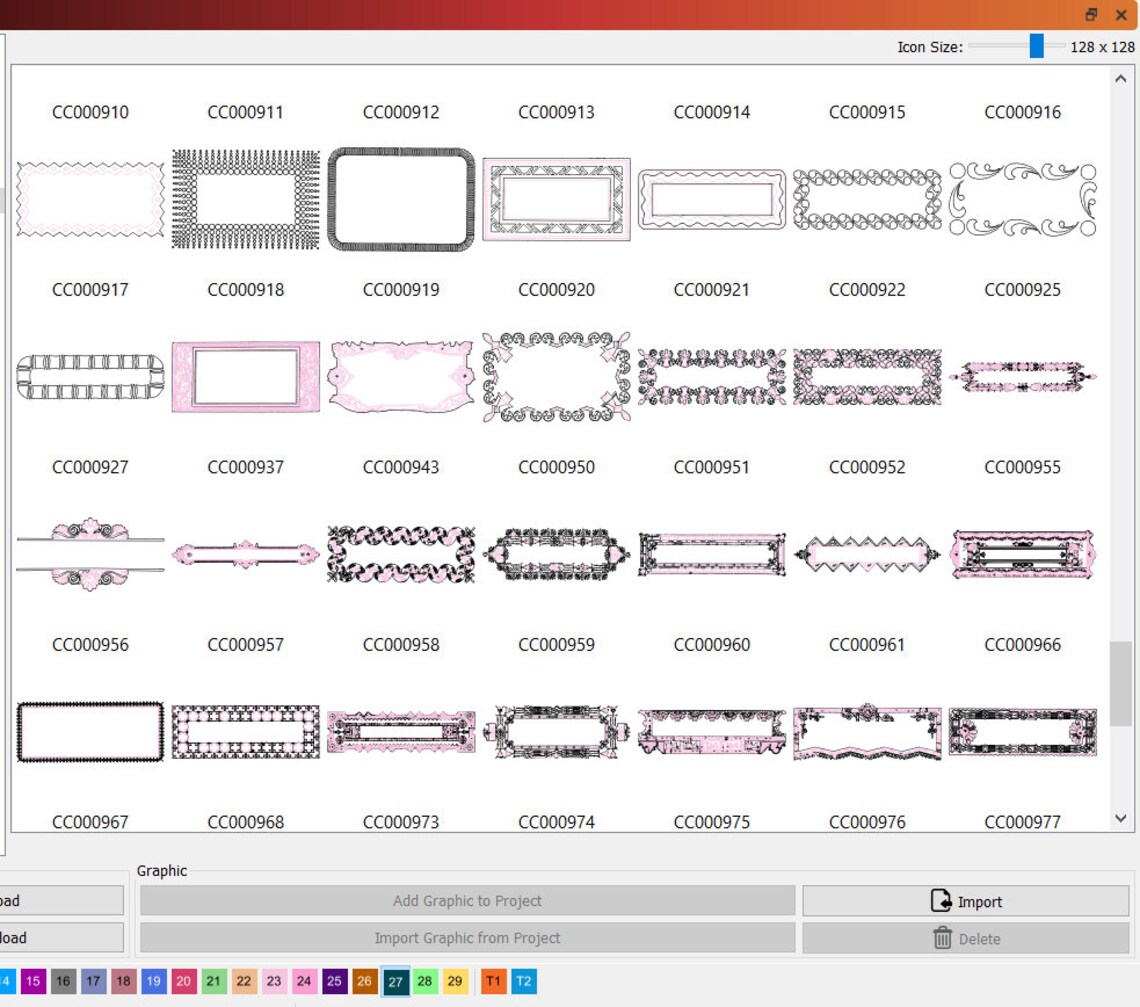Select the CC000917 zigzag frame graphic

[x=90, y=199]
